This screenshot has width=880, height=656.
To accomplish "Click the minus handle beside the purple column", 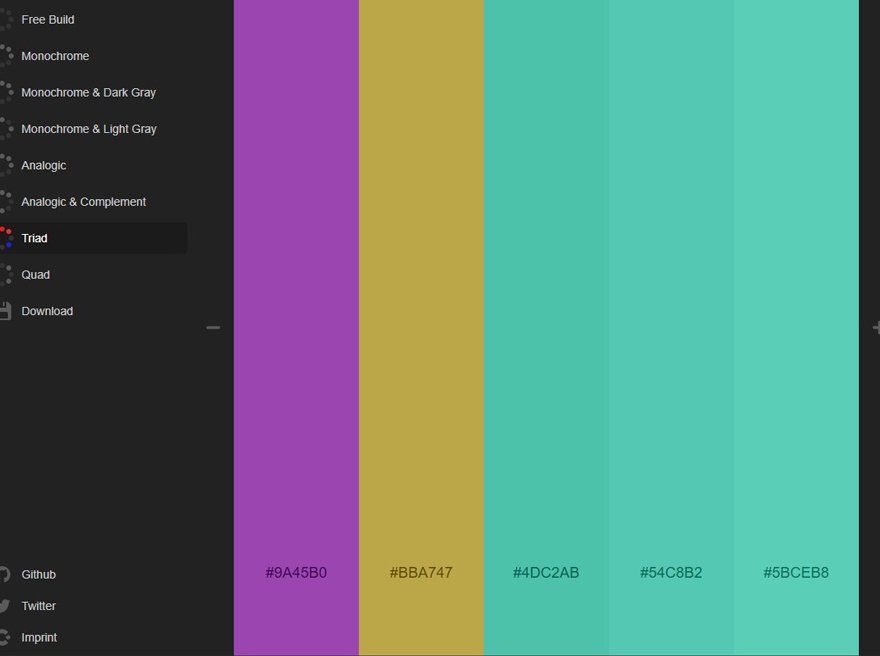I will click(213, 327).
